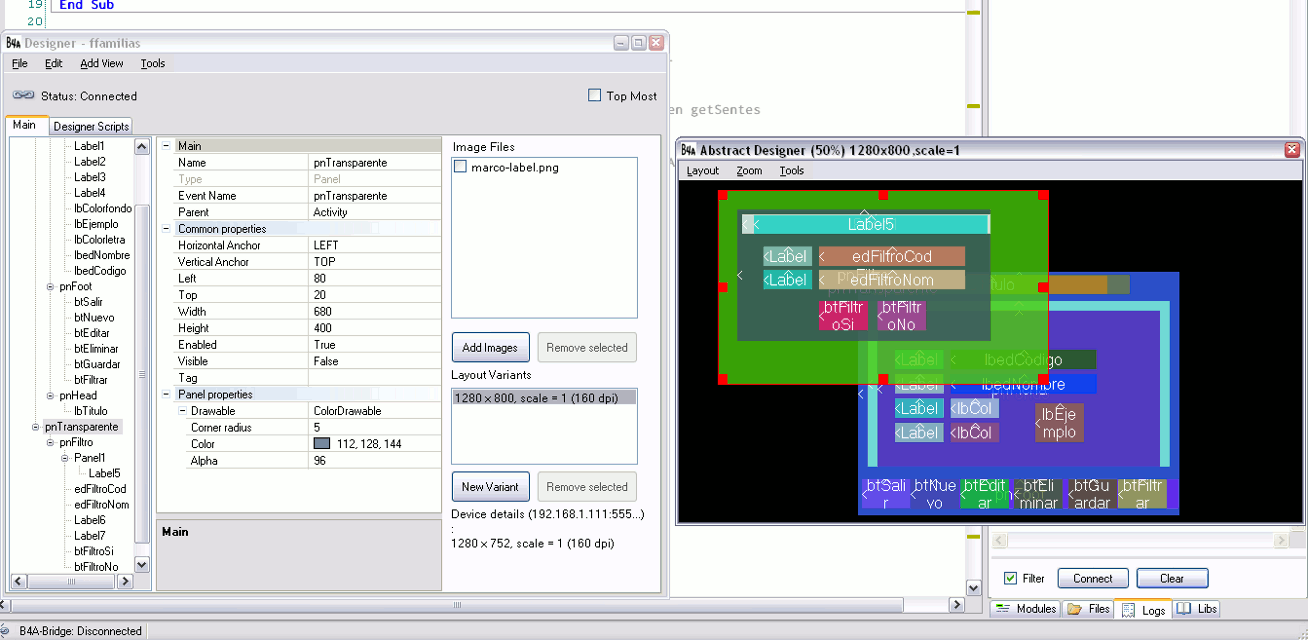This screenshot has width=1308, height=640.
Task: Collapse the Drawable property node
Action: 183,411
